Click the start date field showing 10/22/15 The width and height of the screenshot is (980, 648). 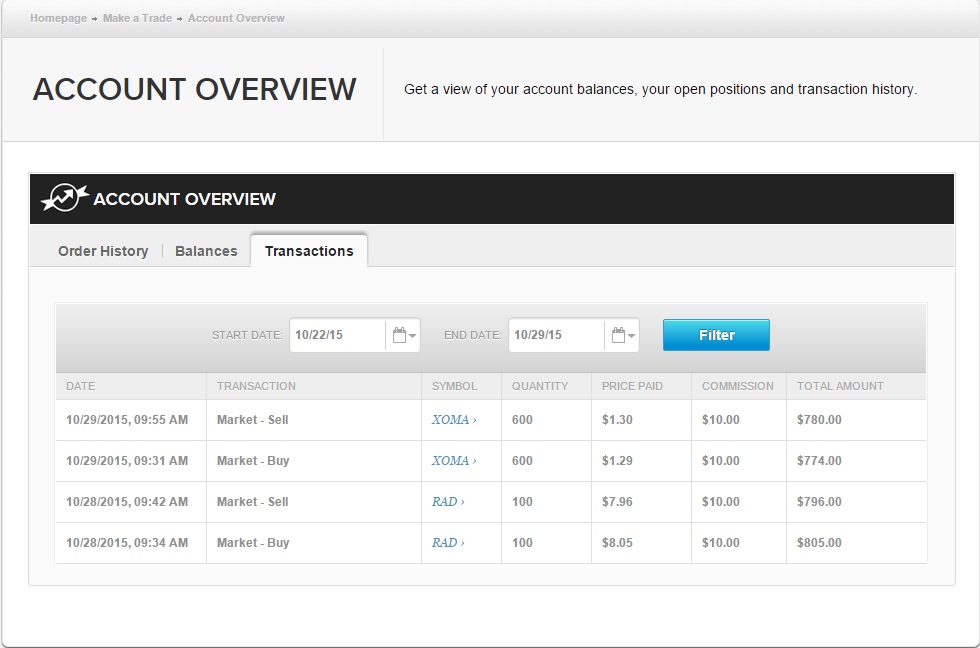pos(338,335)
